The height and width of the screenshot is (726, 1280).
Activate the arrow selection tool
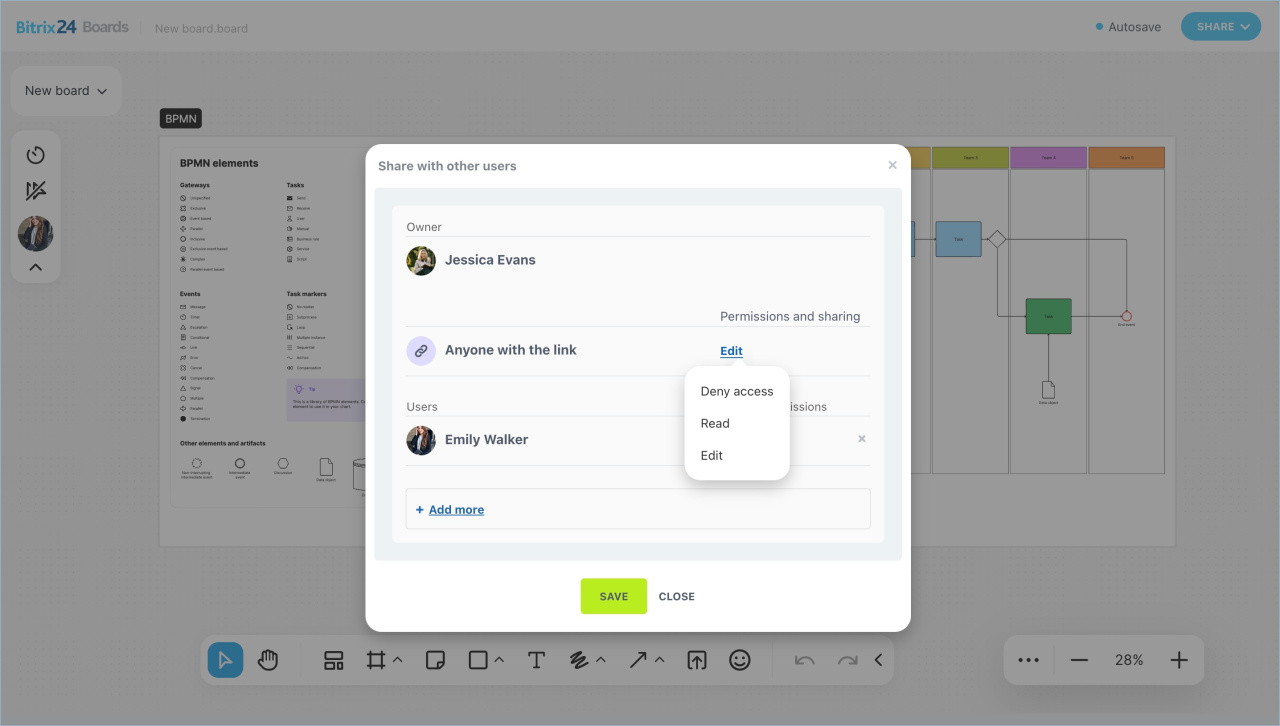coord(225,660)
